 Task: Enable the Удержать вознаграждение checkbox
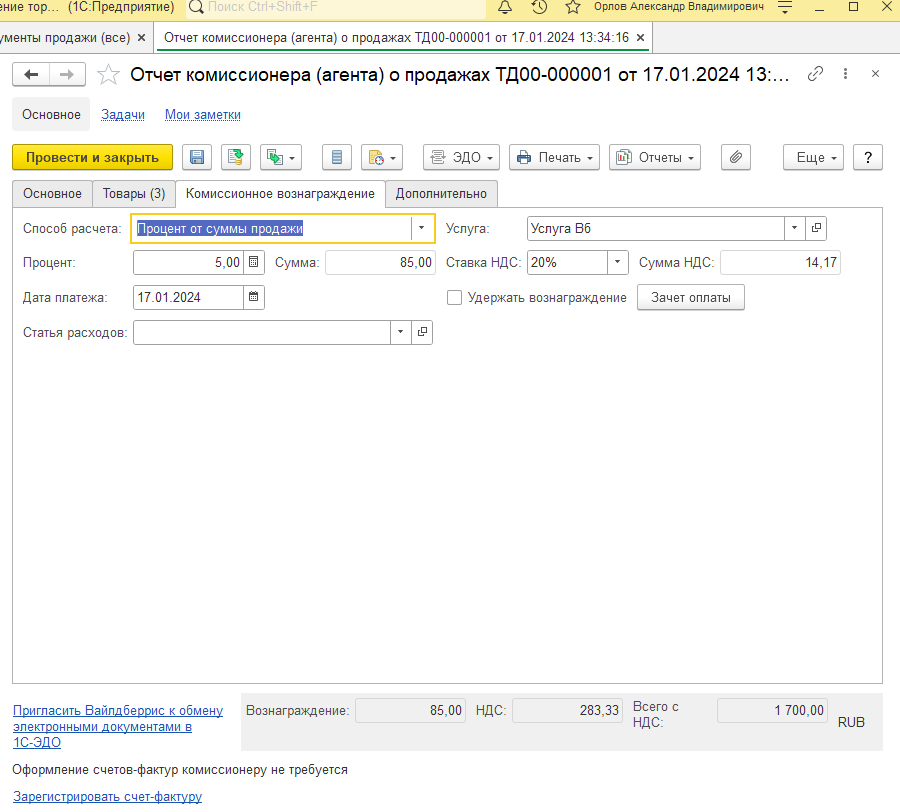(x=455, y=298)
